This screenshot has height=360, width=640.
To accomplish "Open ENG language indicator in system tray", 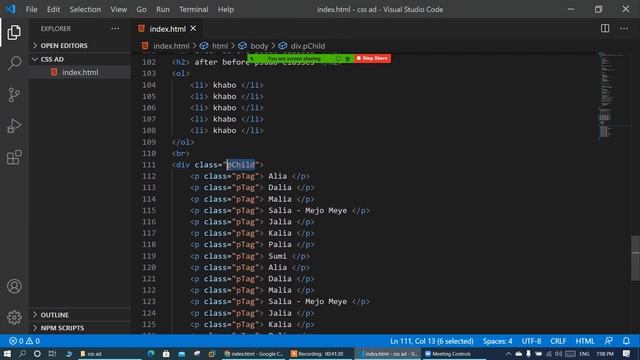I will [584, 353].
